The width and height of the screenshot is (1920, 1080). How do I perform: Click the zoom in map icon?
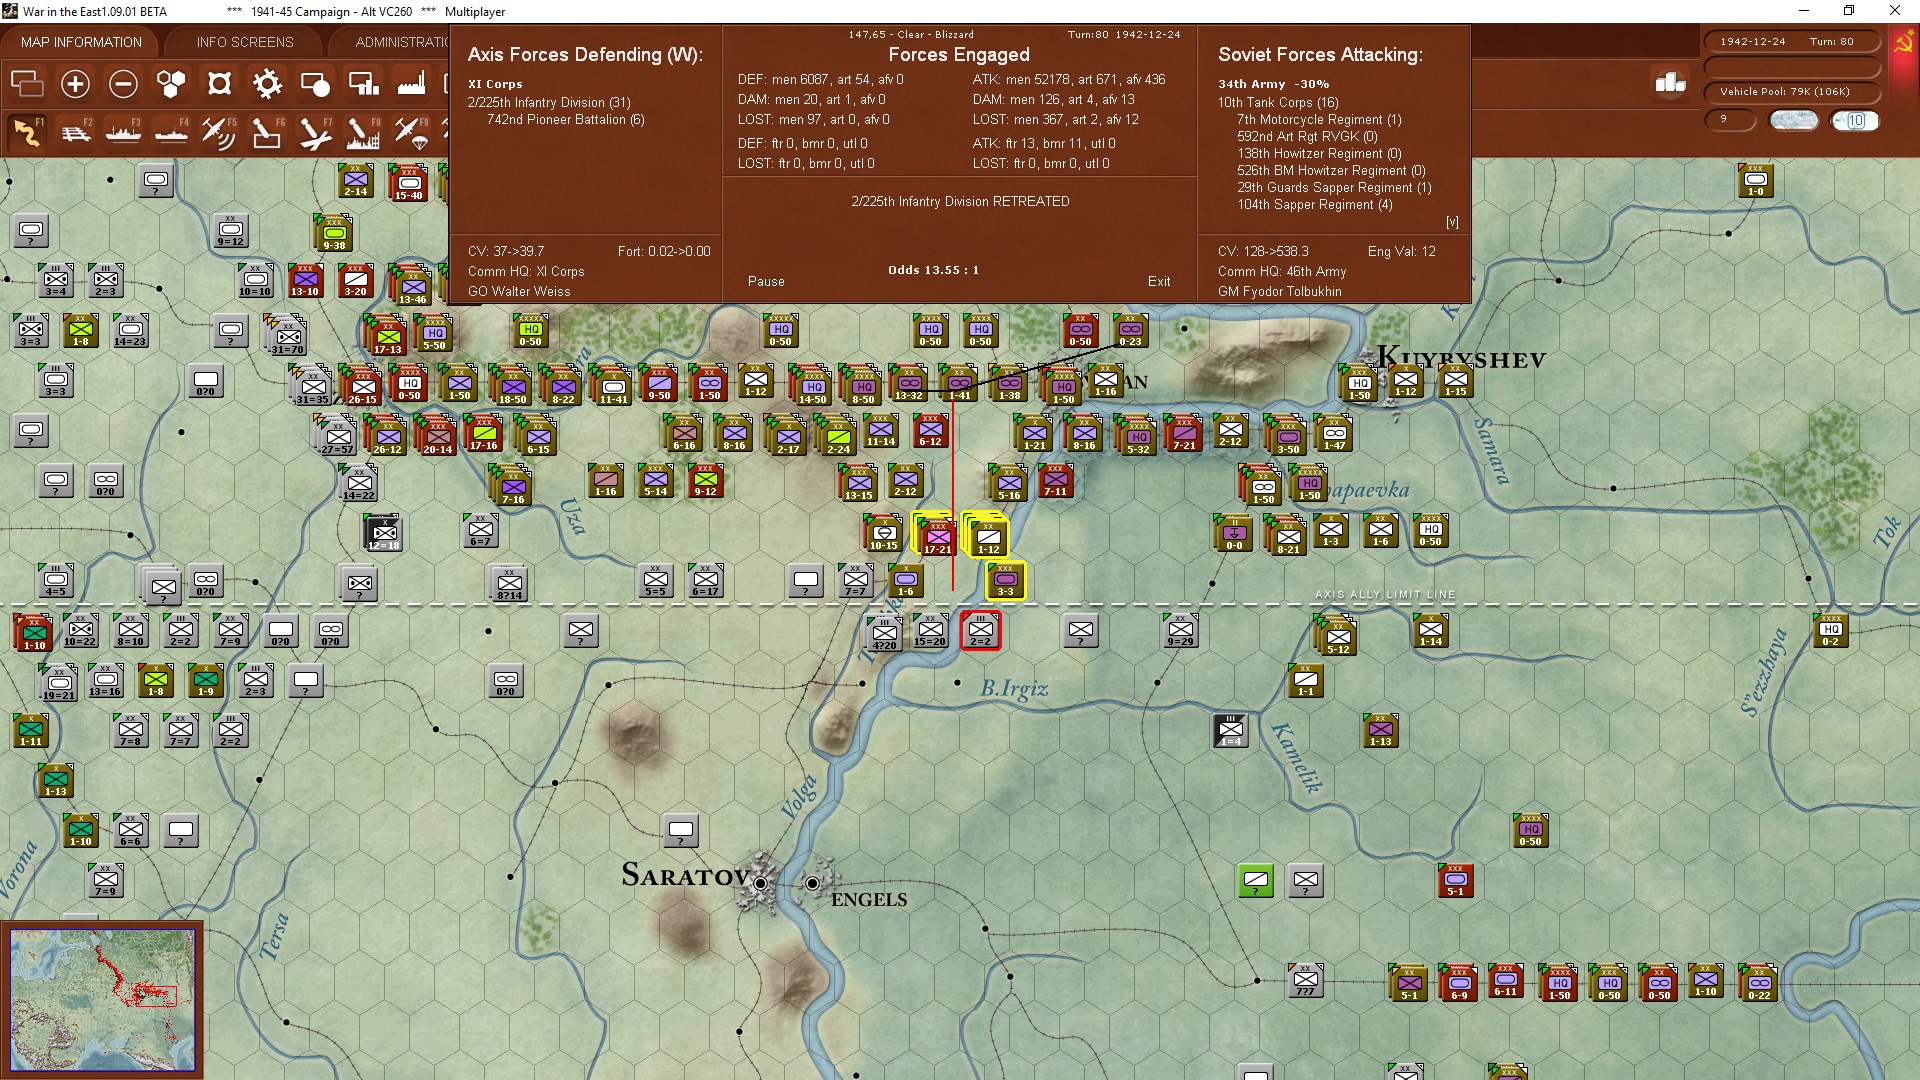(x=75, y=84)
